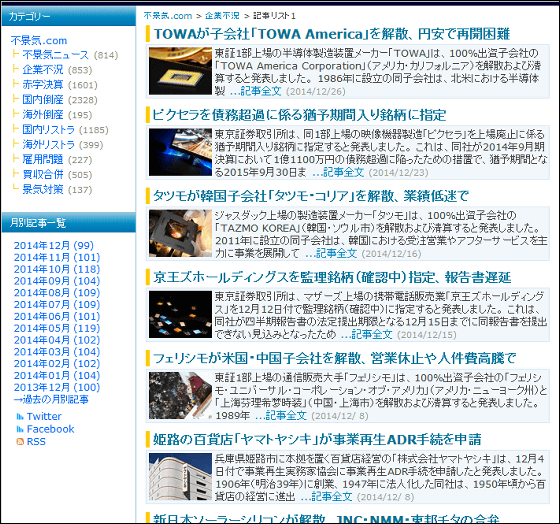560x524 pixels.
Task: Read 記事全文 for ピクセラ article (2014/12/23)
Action: point(338,172)
